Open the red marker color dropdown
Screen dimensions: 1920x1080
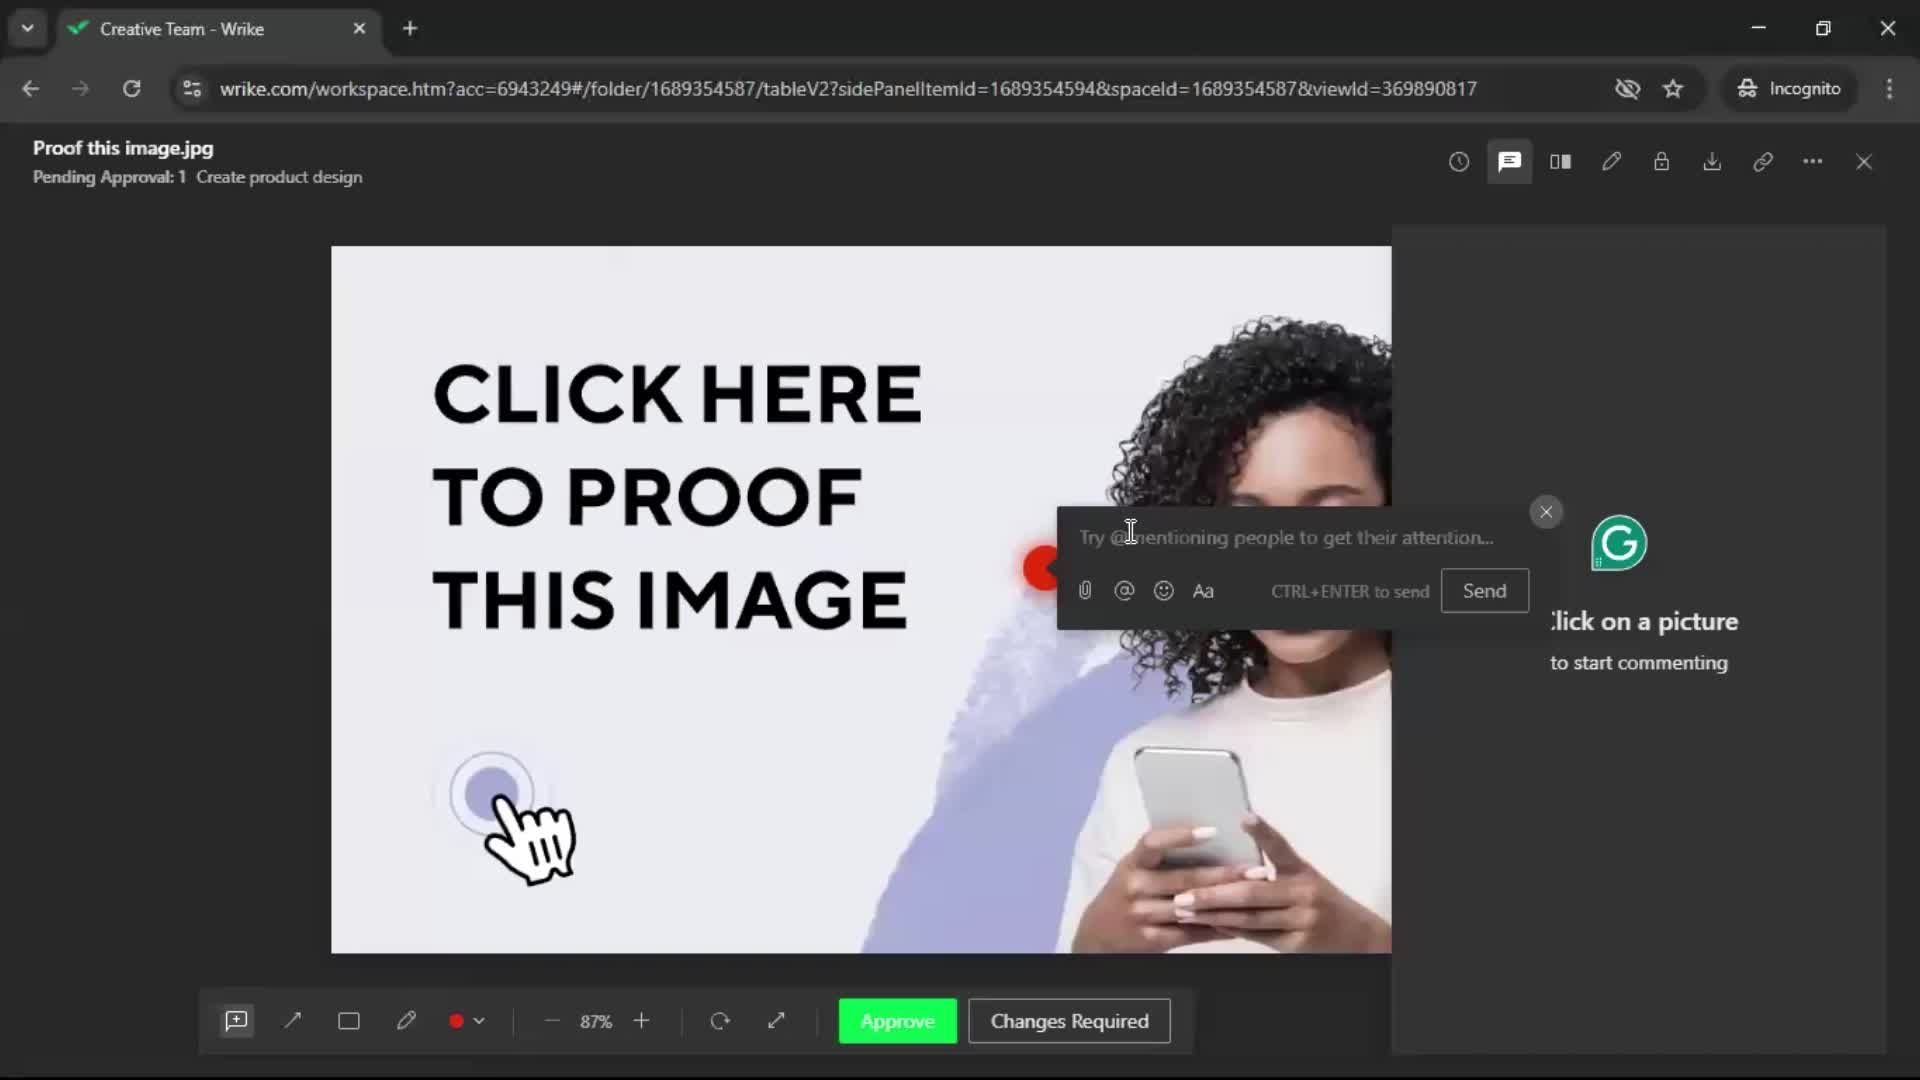[x=466, y=1021]
